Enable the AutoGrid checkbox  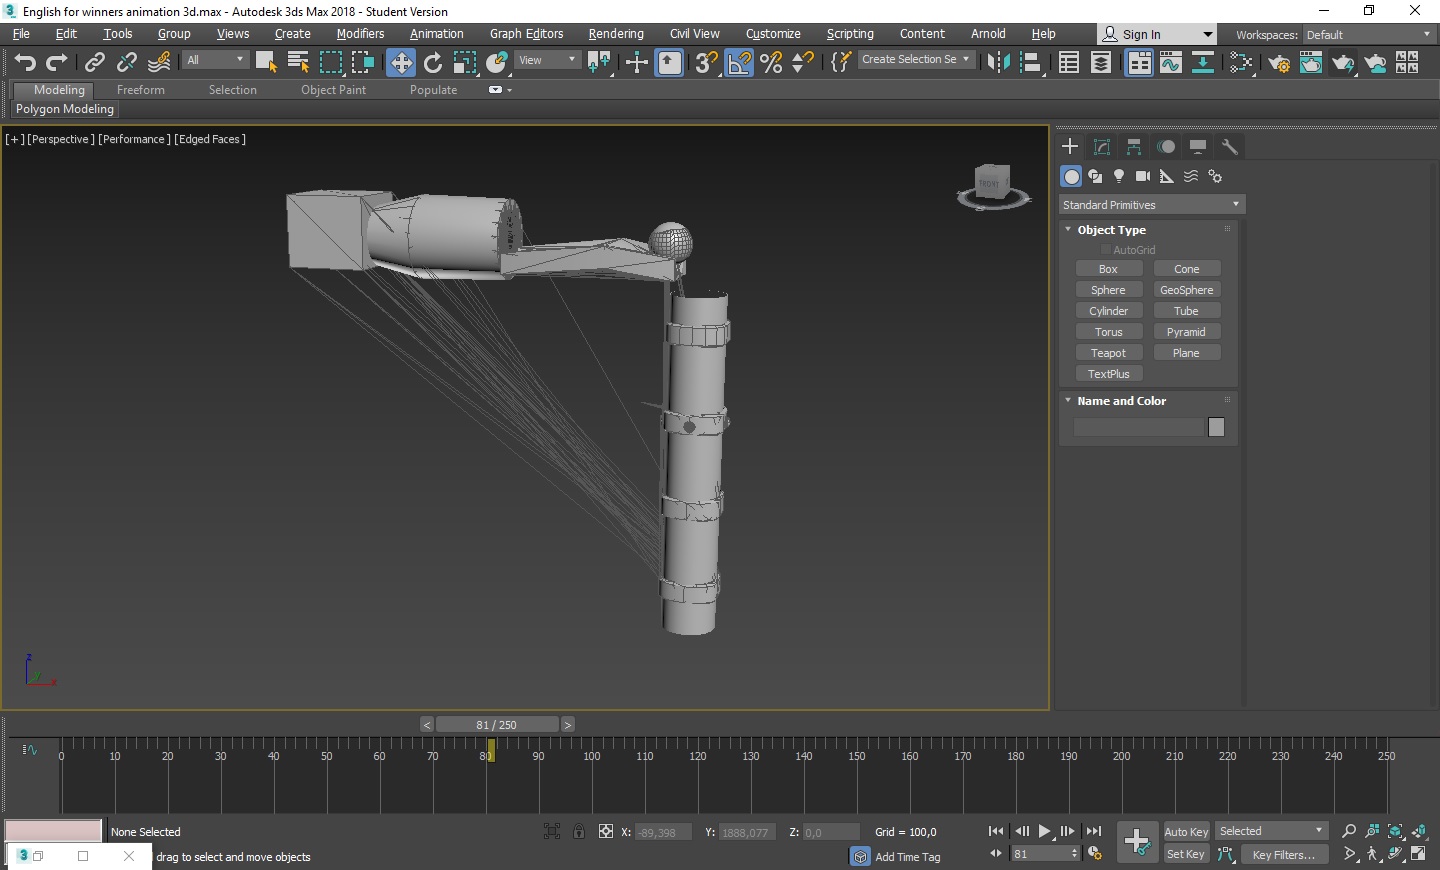pos(1105,250)
